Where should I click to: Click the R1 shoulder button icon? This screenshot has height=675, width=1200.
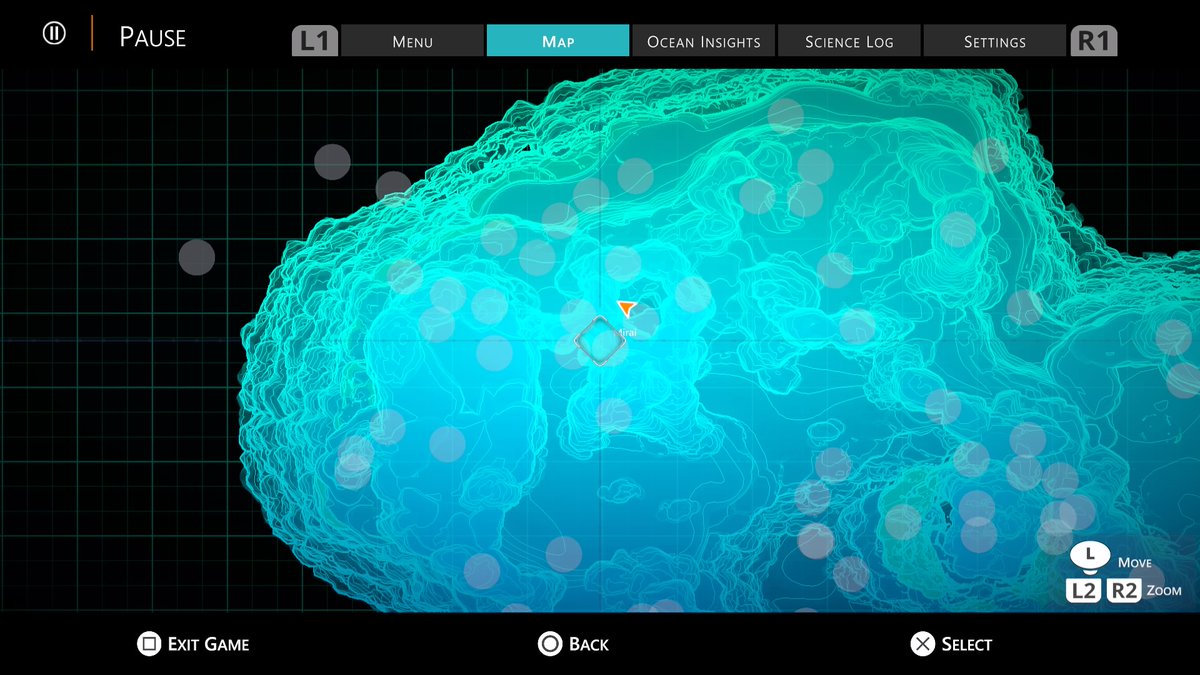(x=1093, y=41)
